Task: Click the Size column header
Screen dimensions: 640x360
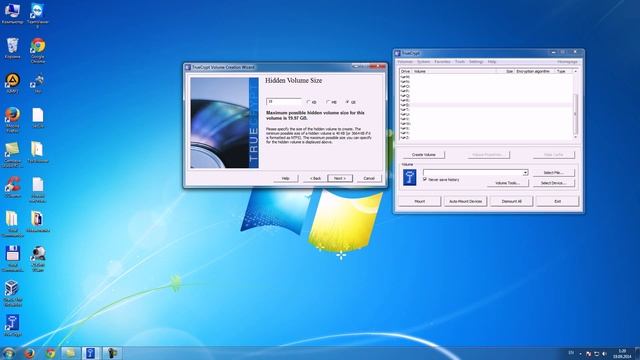Action: (506, 71)
